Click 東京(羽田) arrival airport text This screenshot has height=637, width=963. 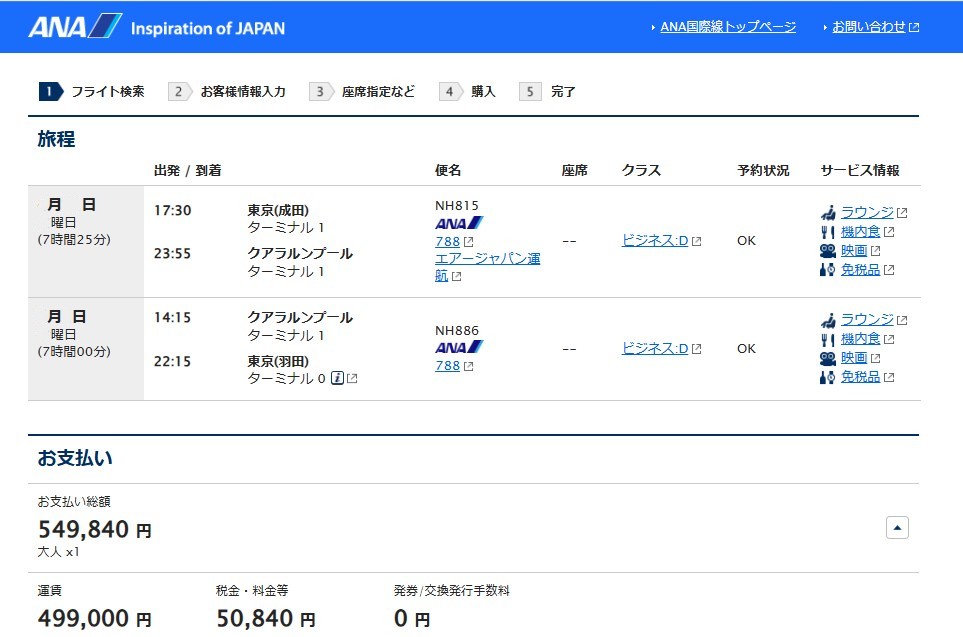pos(278,361)
